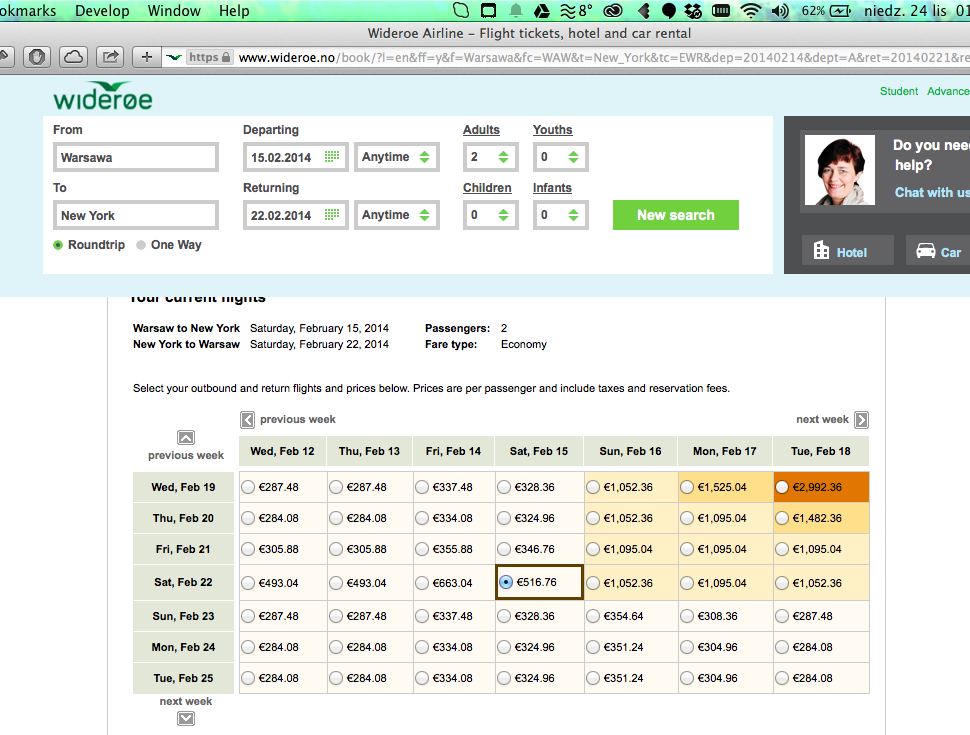This screenshot has width=970, height=735.
Task: Click the Student link
Action: (x=899, y=91)
